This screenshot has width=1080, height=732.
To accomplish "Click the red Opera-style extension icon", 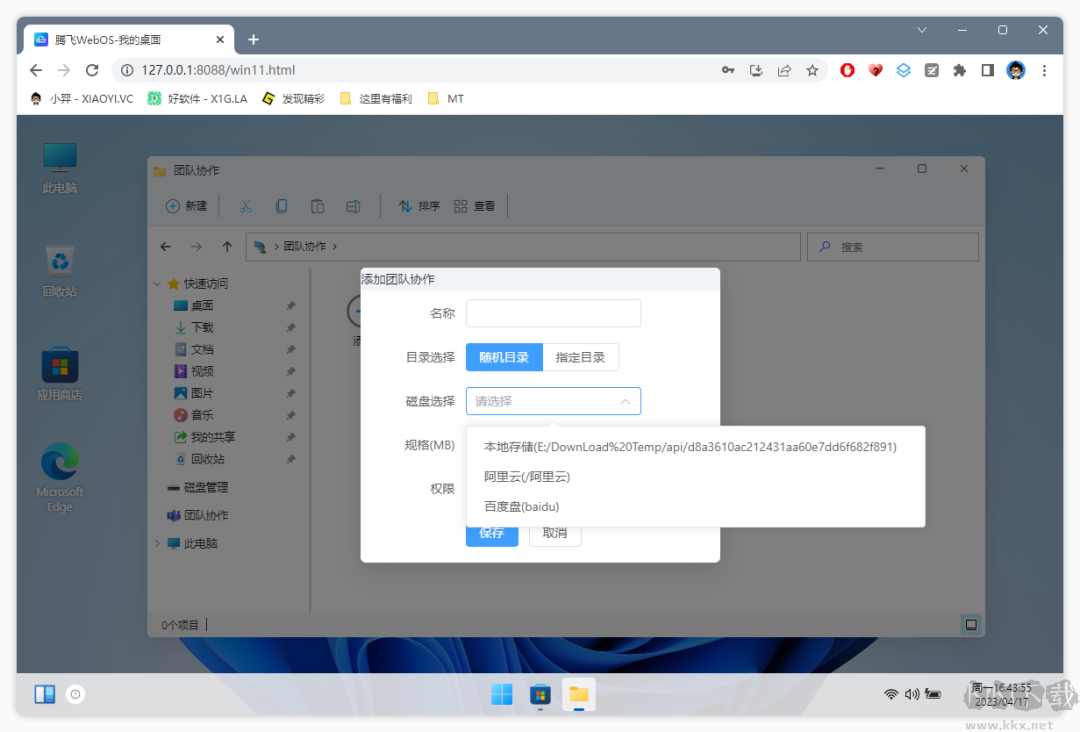I will (847, 70).
